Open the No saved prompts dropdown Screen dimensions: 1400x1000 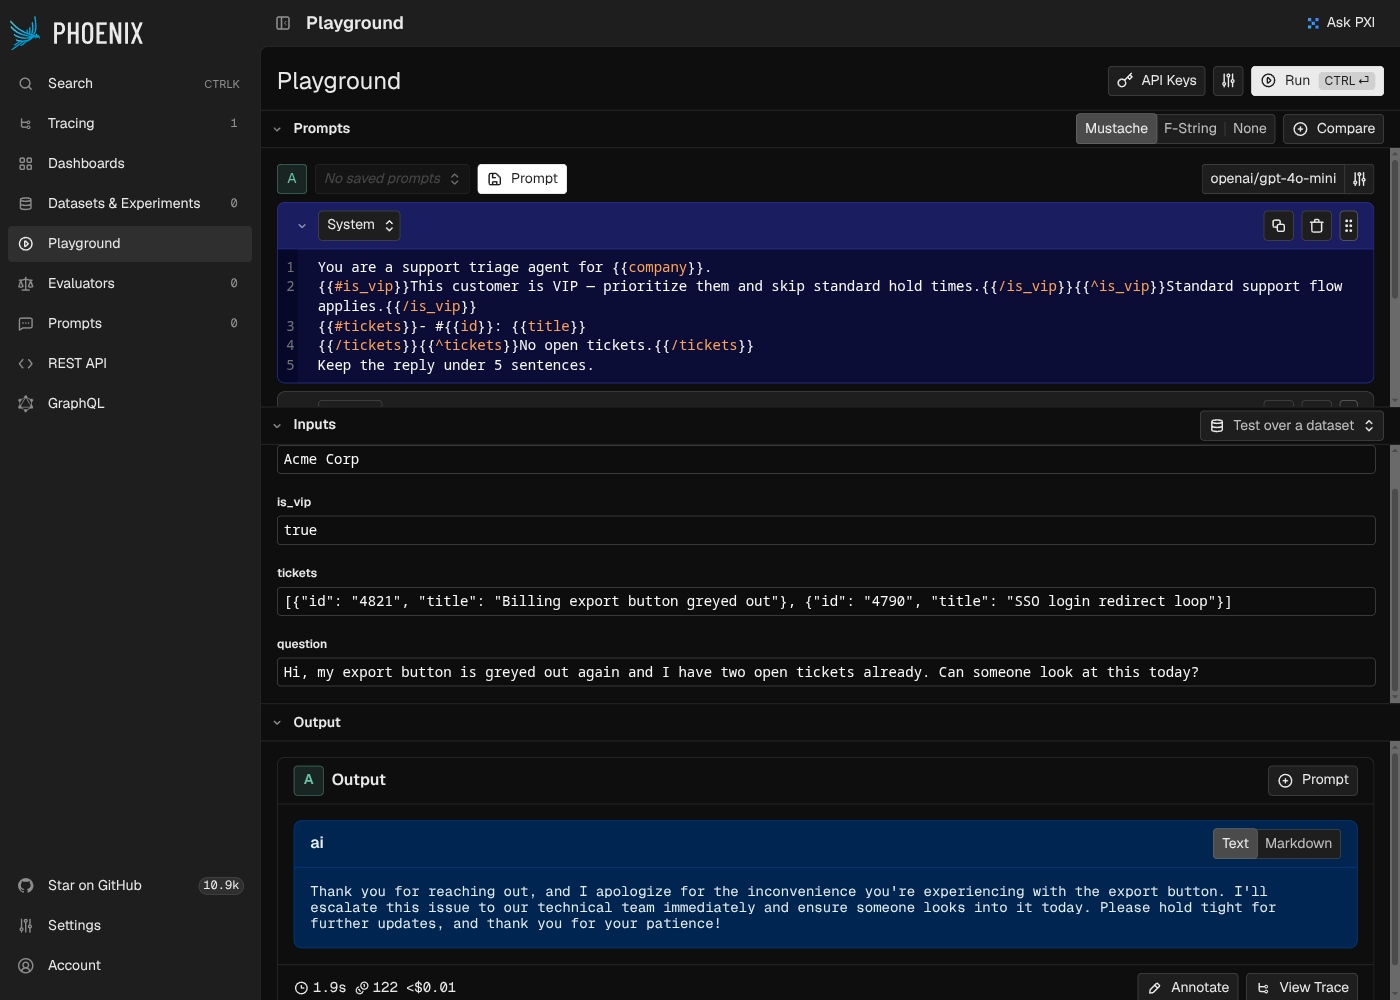click(392, 179)
